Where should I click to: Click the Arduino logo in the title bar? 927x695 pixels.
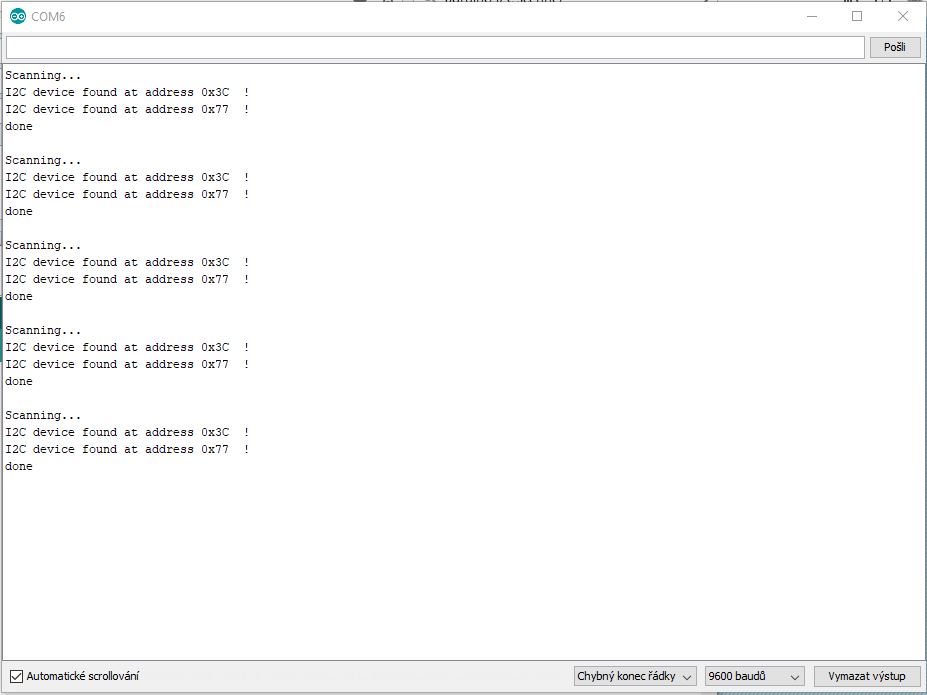click(x=17, y=17)
